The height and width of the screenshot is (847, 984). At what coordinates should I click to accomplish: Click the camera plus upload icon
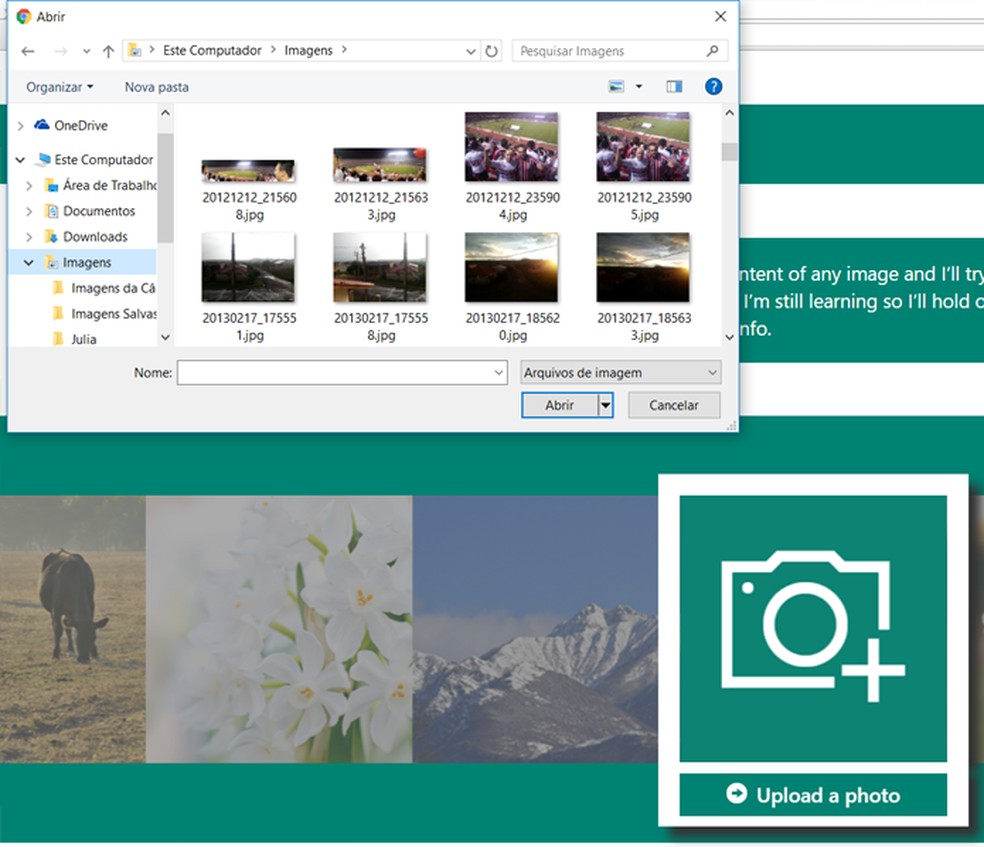pos(813,628)
